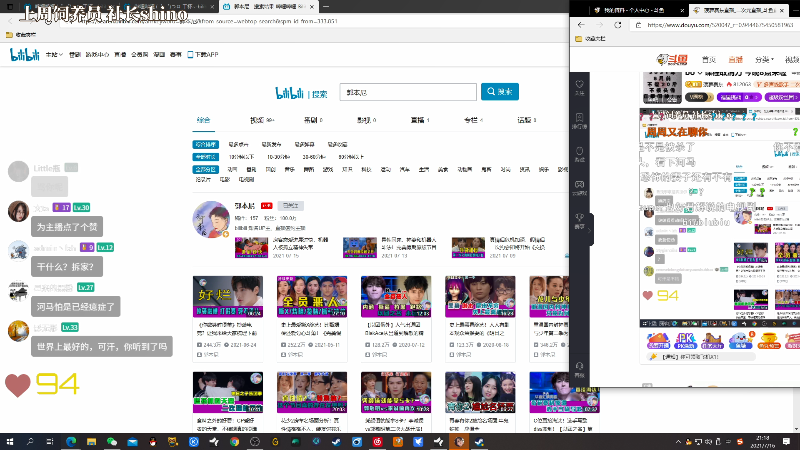Open File Explorer from the taskbar

click(x=91, y=442)
